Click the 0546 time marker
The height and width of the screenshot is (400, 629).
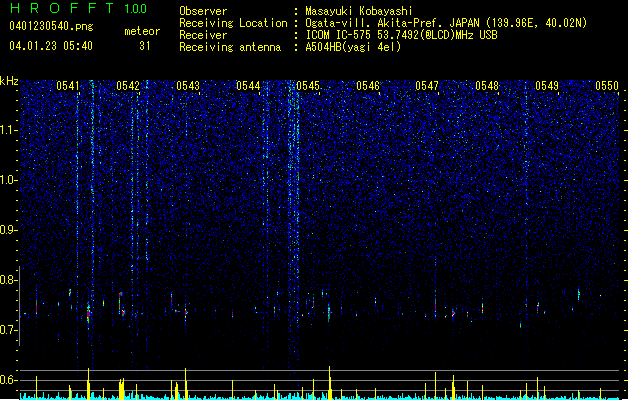[x=368, y=86]
